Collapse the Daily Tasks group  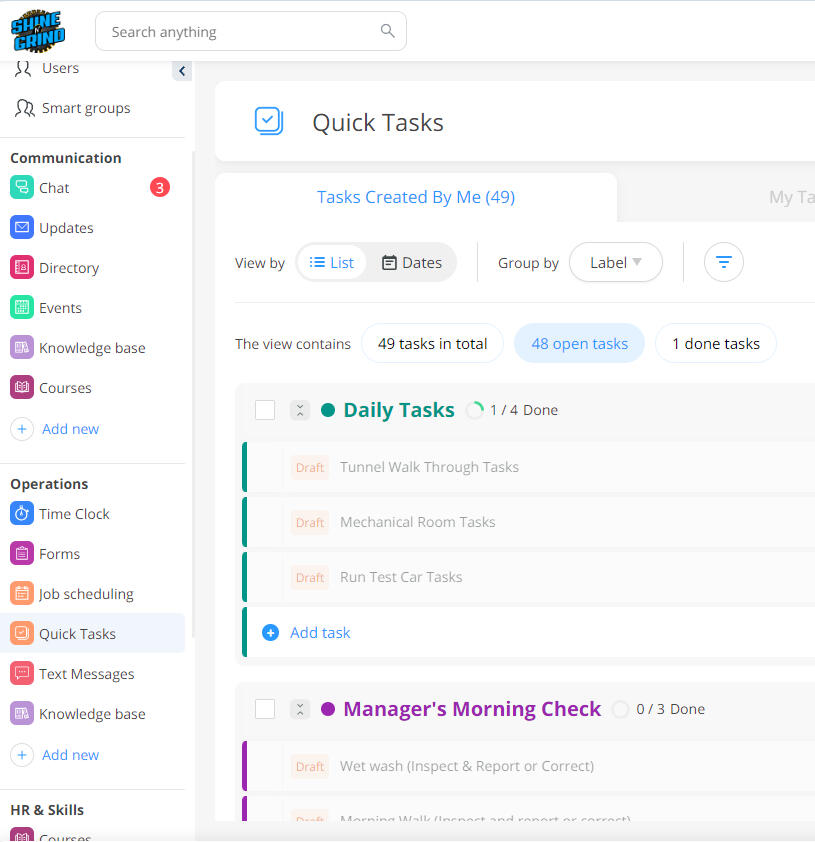300,410
